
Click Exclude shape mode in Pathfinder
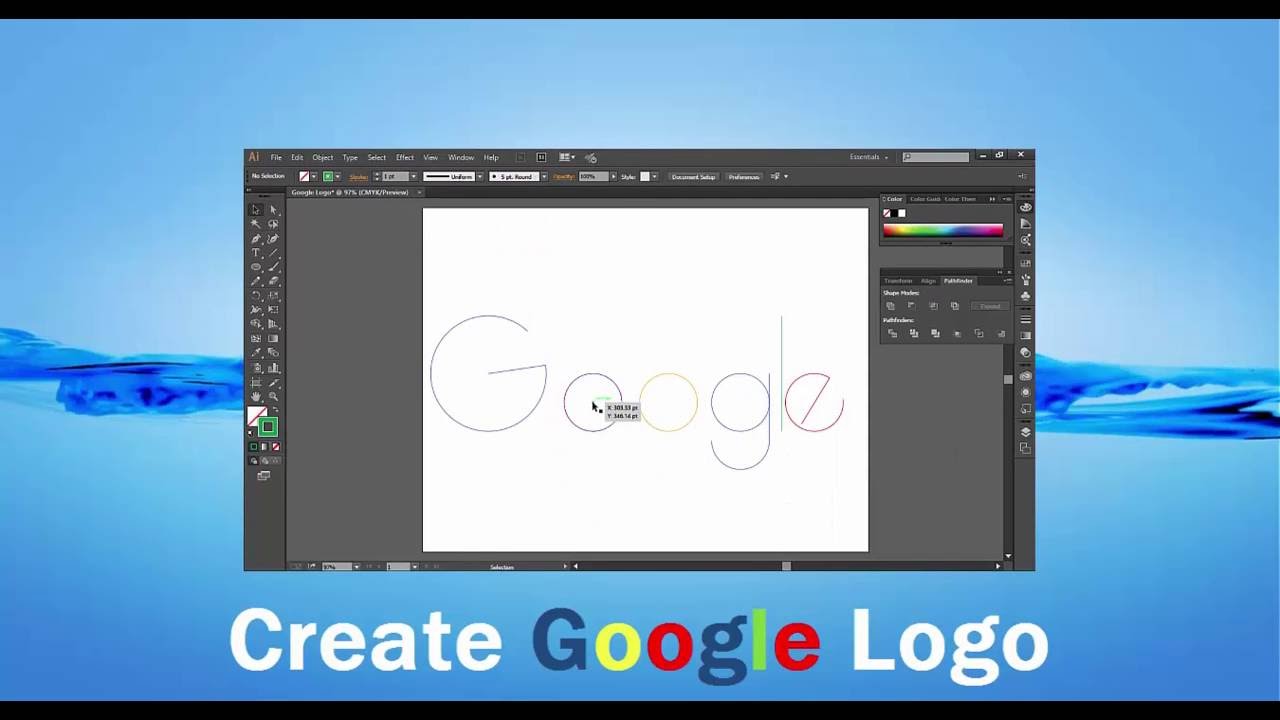pos(955,306)
